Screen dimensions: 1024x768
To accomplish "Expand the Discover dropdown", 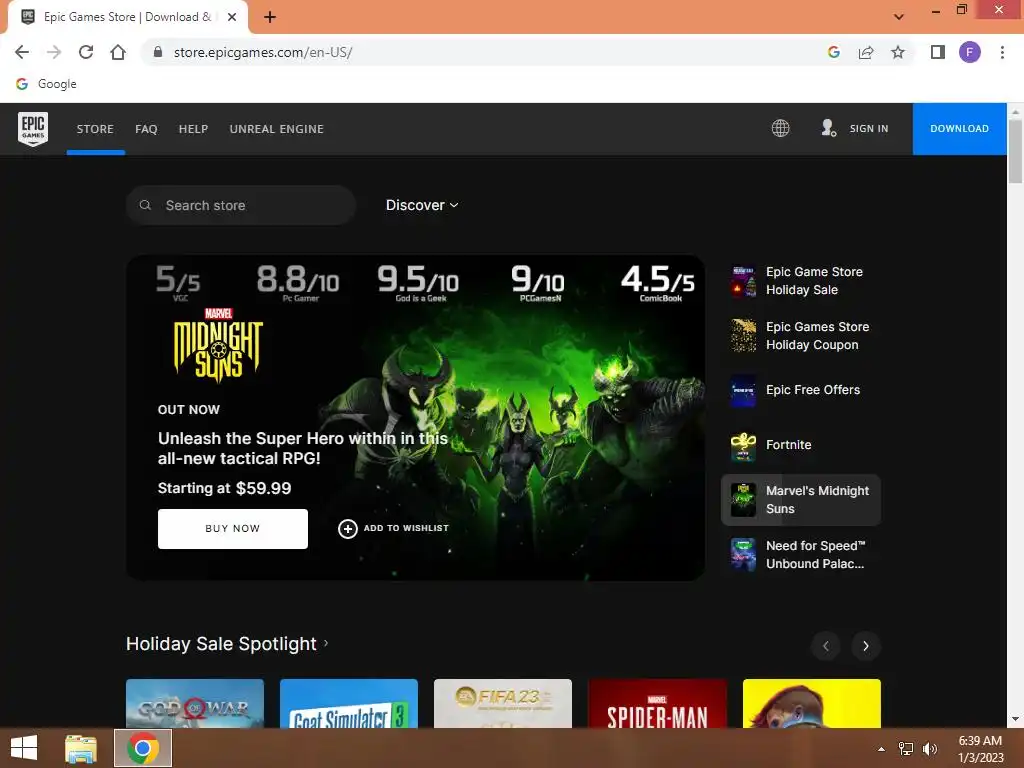I will click(422, 205).
